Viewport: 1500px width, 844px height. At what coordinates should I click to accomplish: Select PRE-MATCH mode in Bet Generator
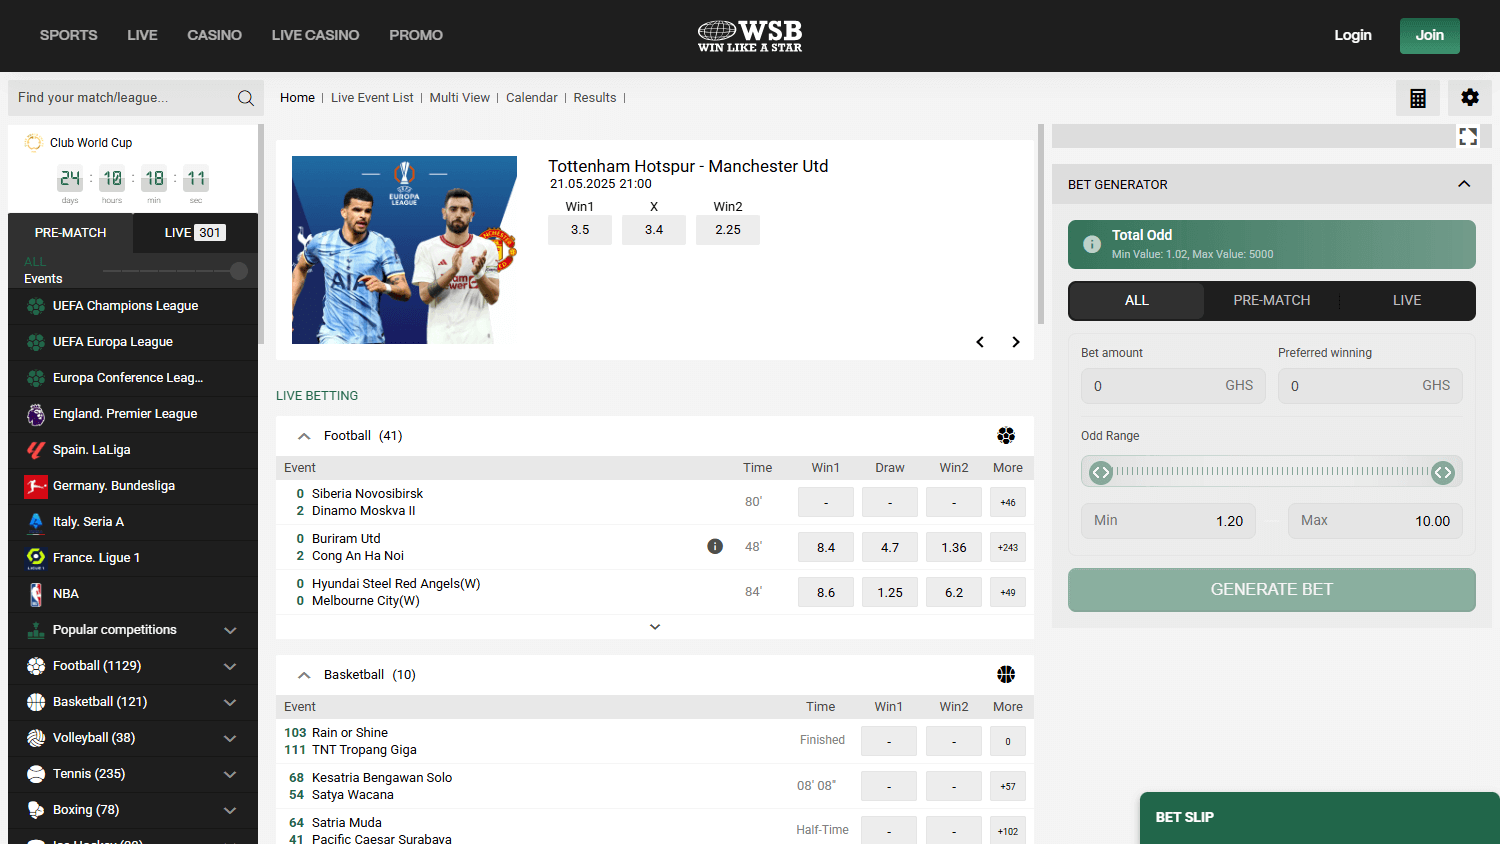[x=1271, y=300]
